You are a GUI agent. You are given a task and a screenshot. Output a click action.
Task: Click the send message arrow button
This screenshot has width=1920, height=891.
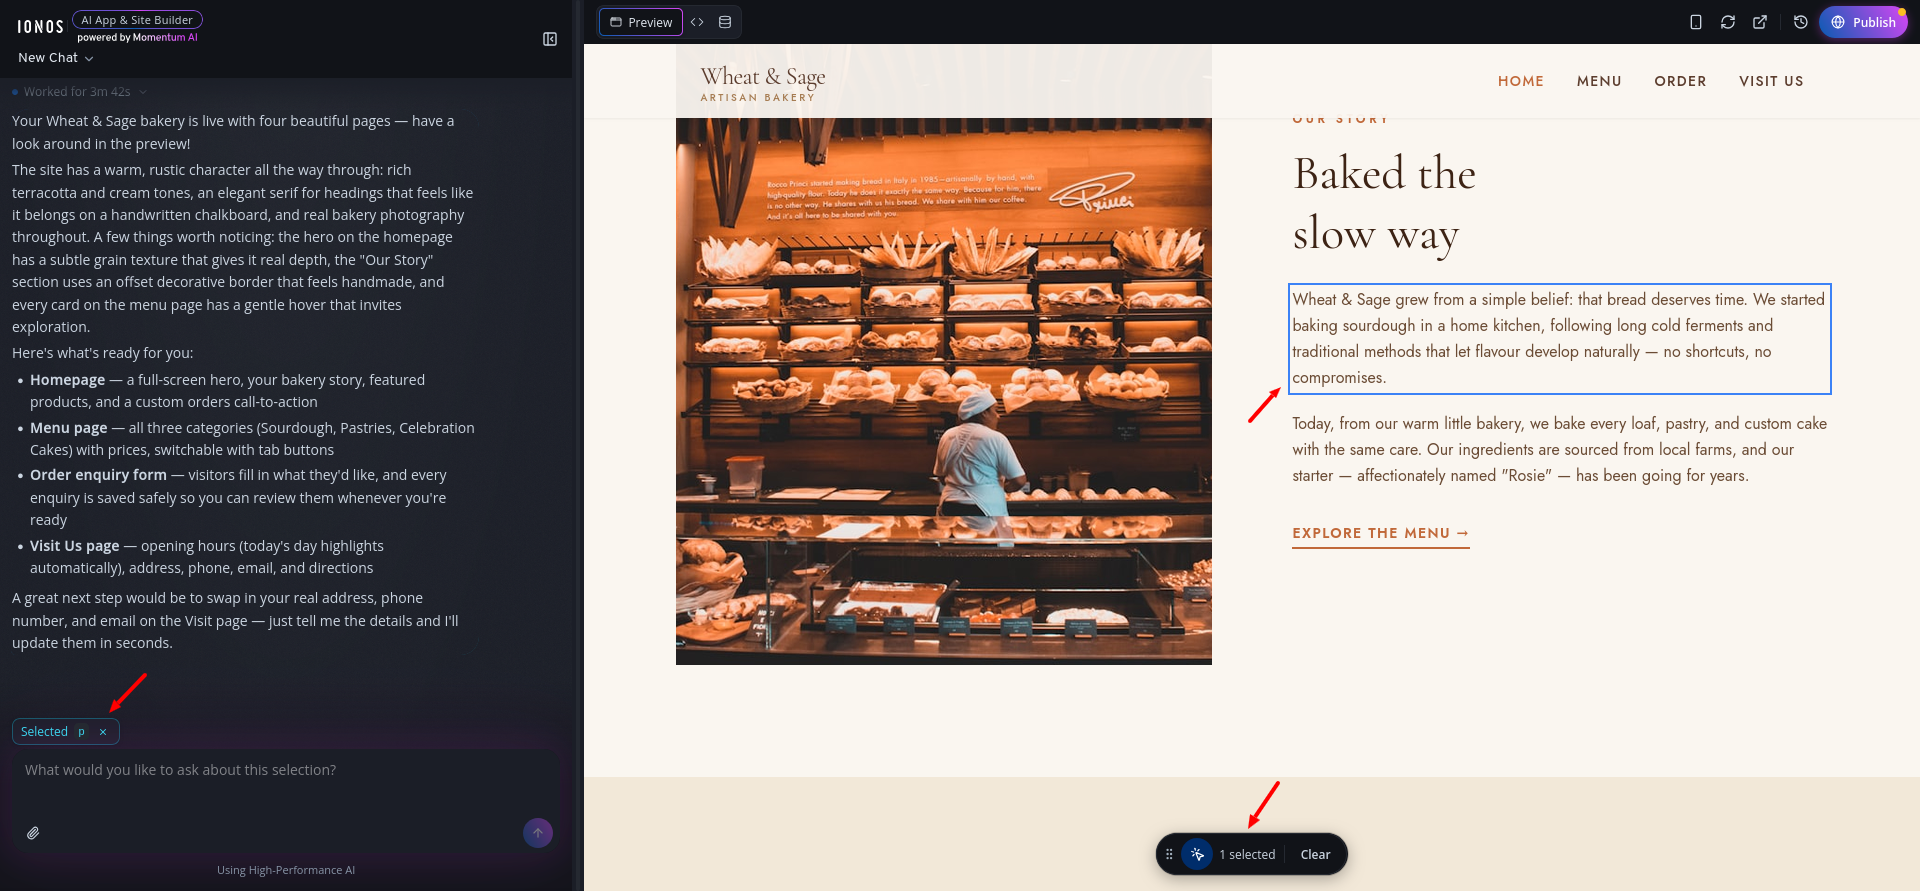[538, 833]
